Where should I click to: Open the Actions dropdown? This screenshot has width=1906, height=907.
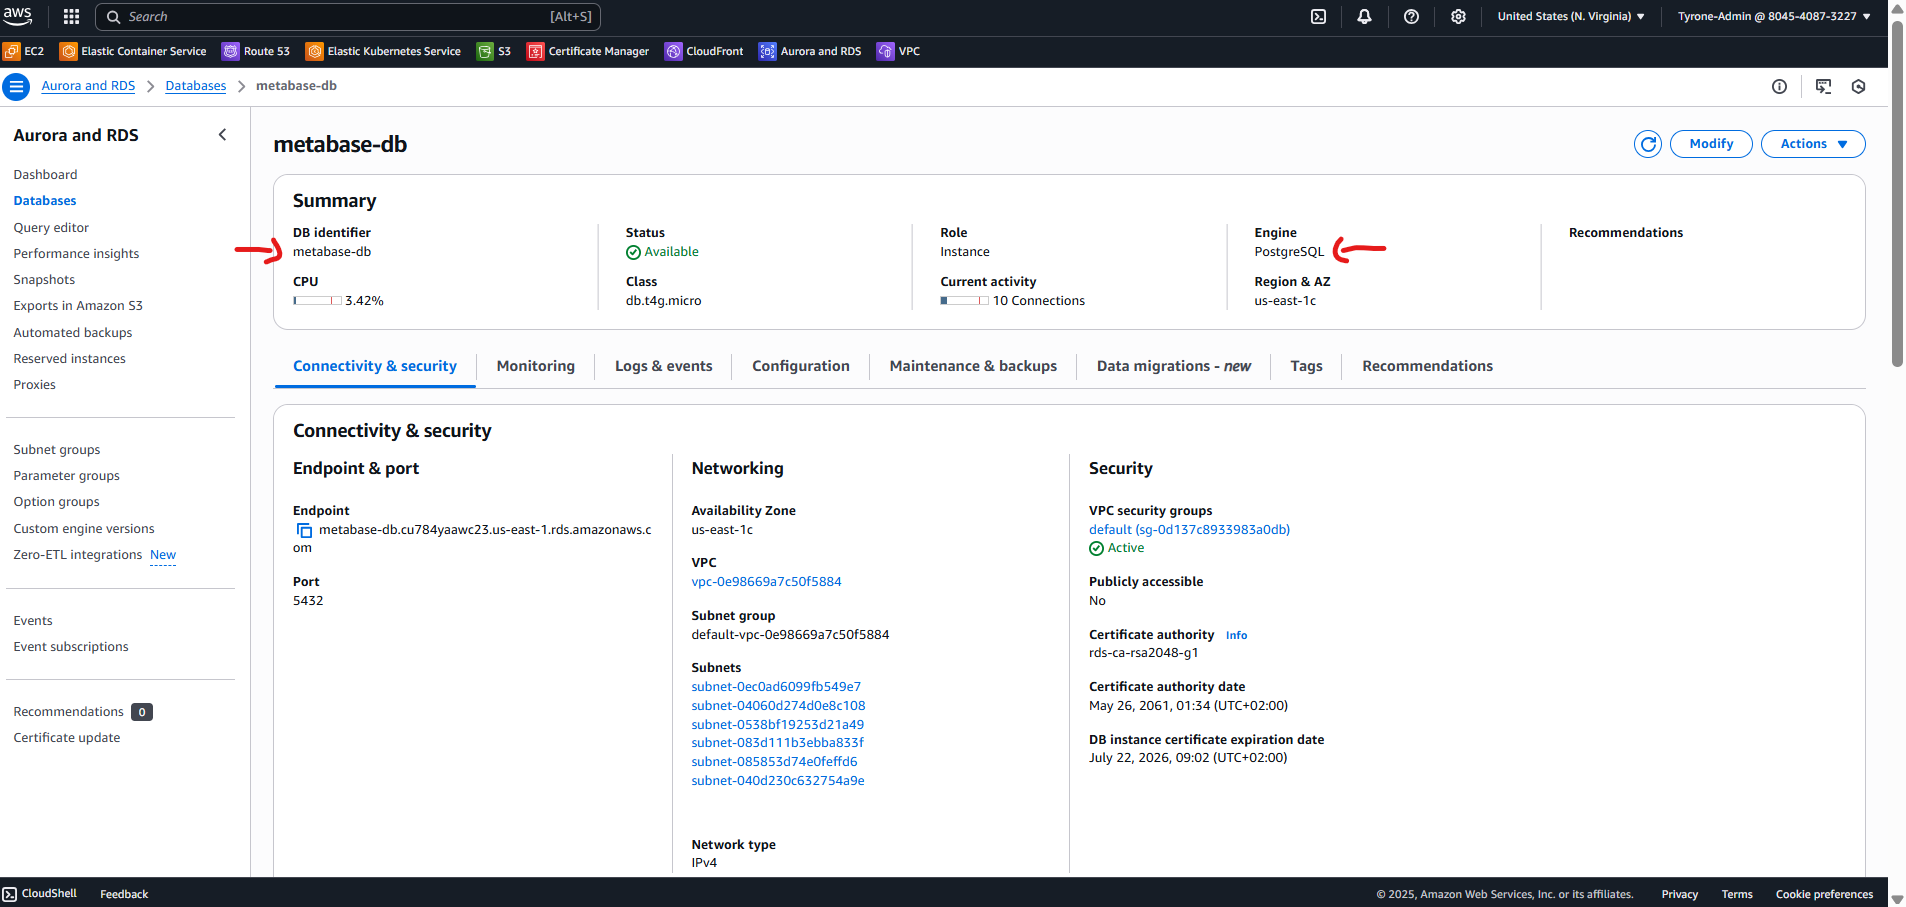1812,144
